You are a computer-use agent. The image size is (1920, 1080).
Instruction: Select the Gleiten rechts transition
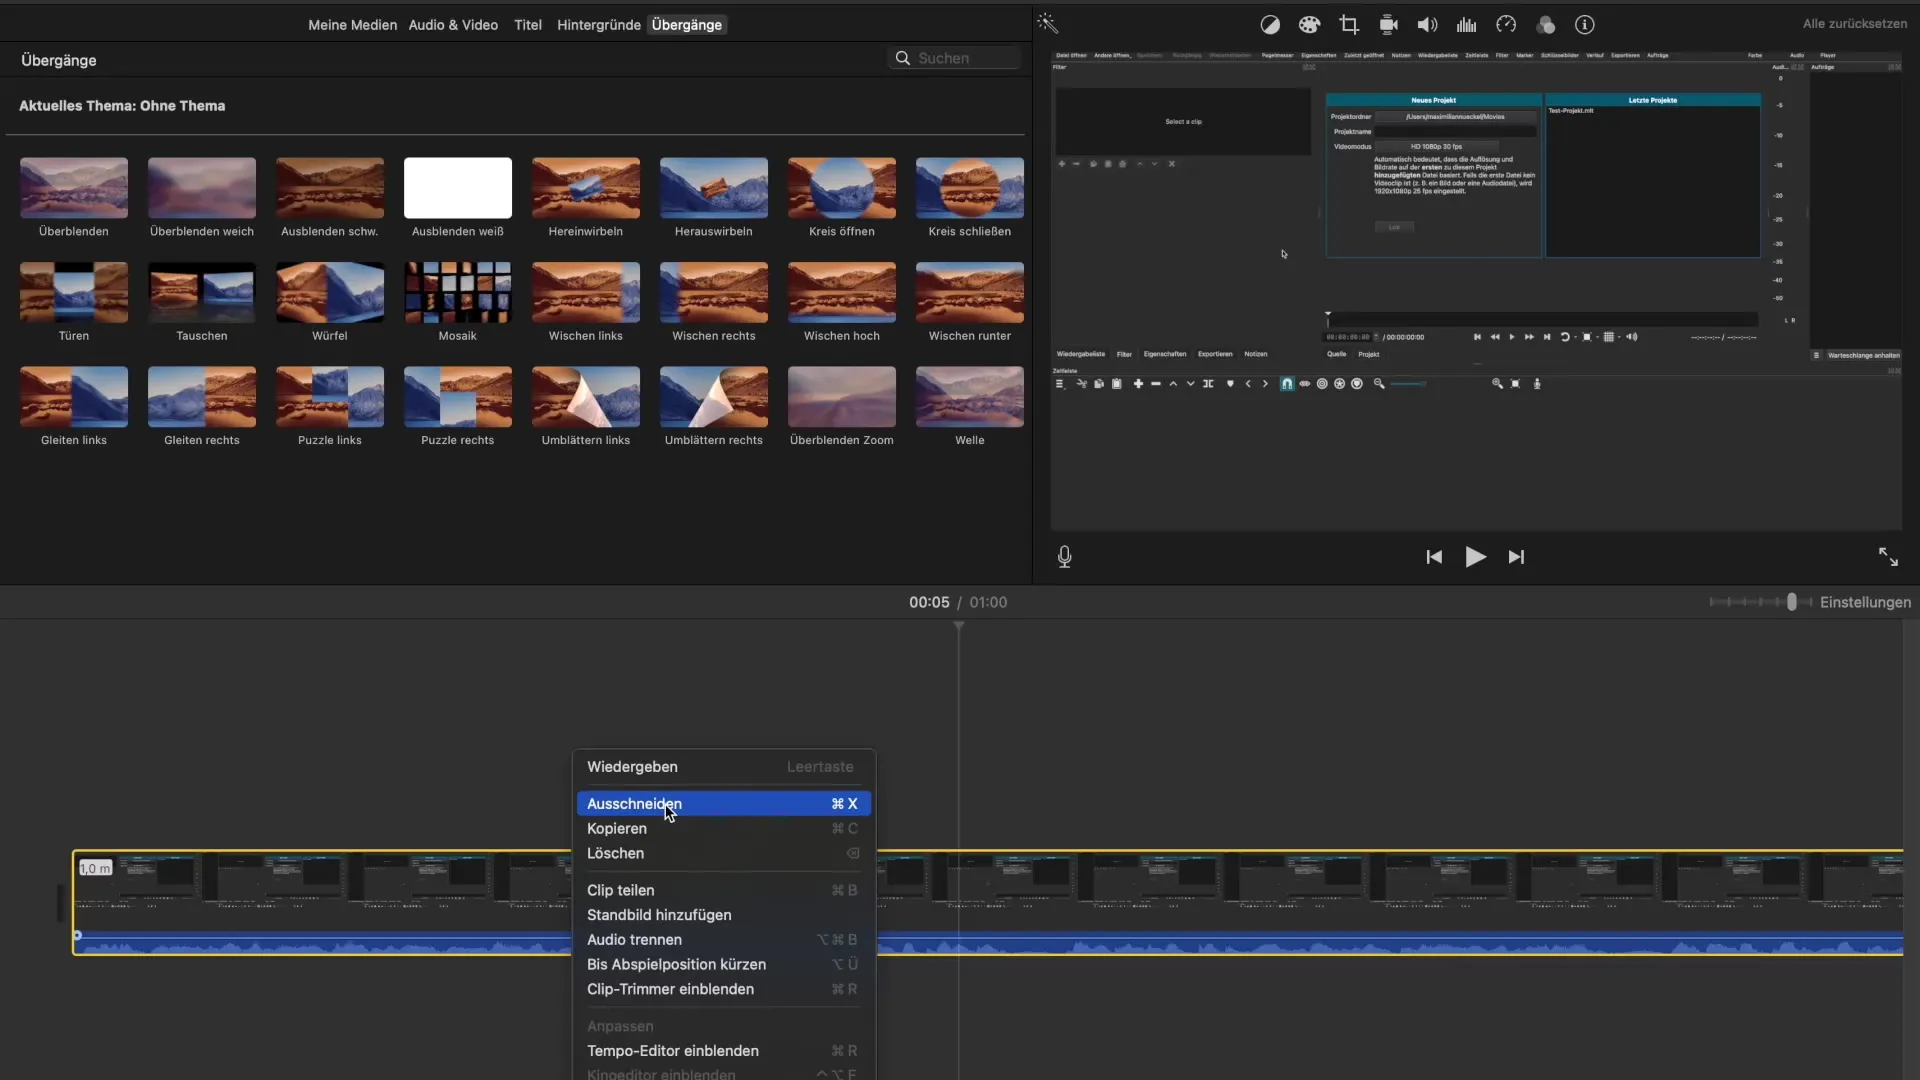pyautogui.click(x=202, y=397)
